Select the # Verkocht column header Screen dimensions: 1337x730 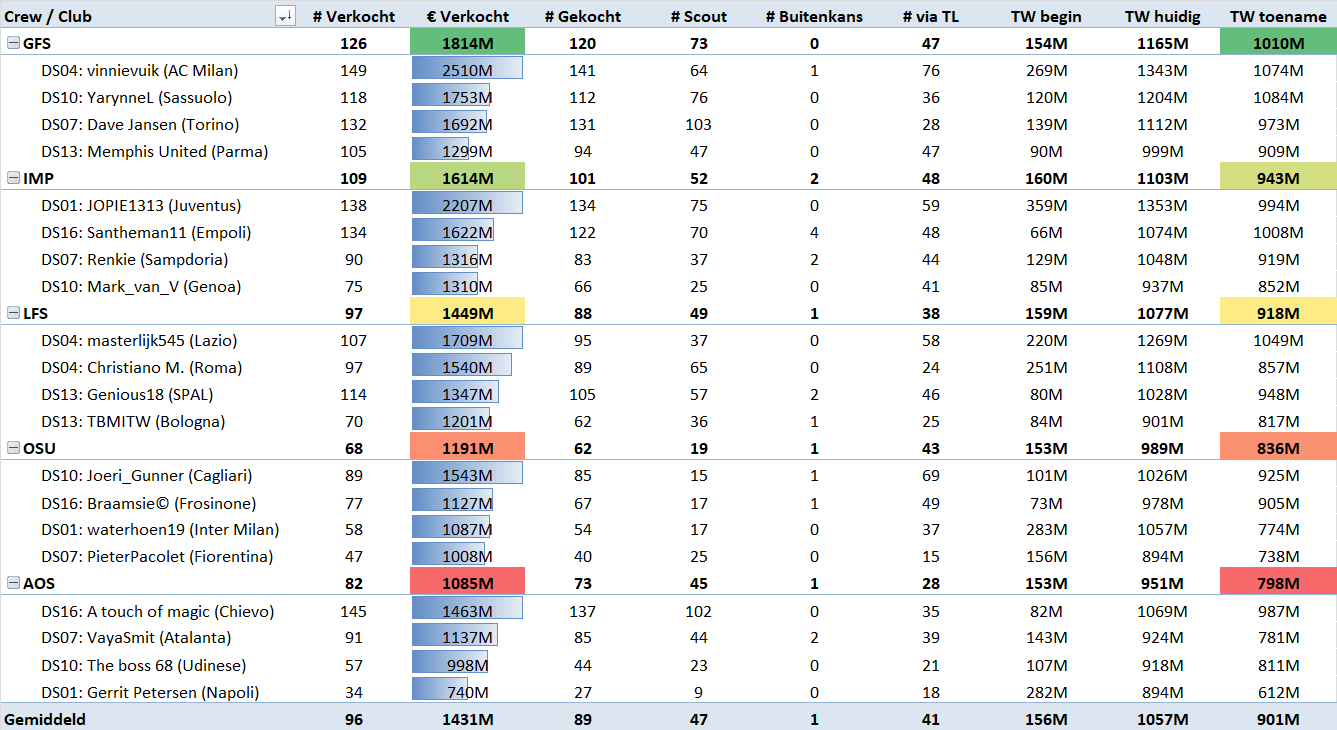coord(354,16)
